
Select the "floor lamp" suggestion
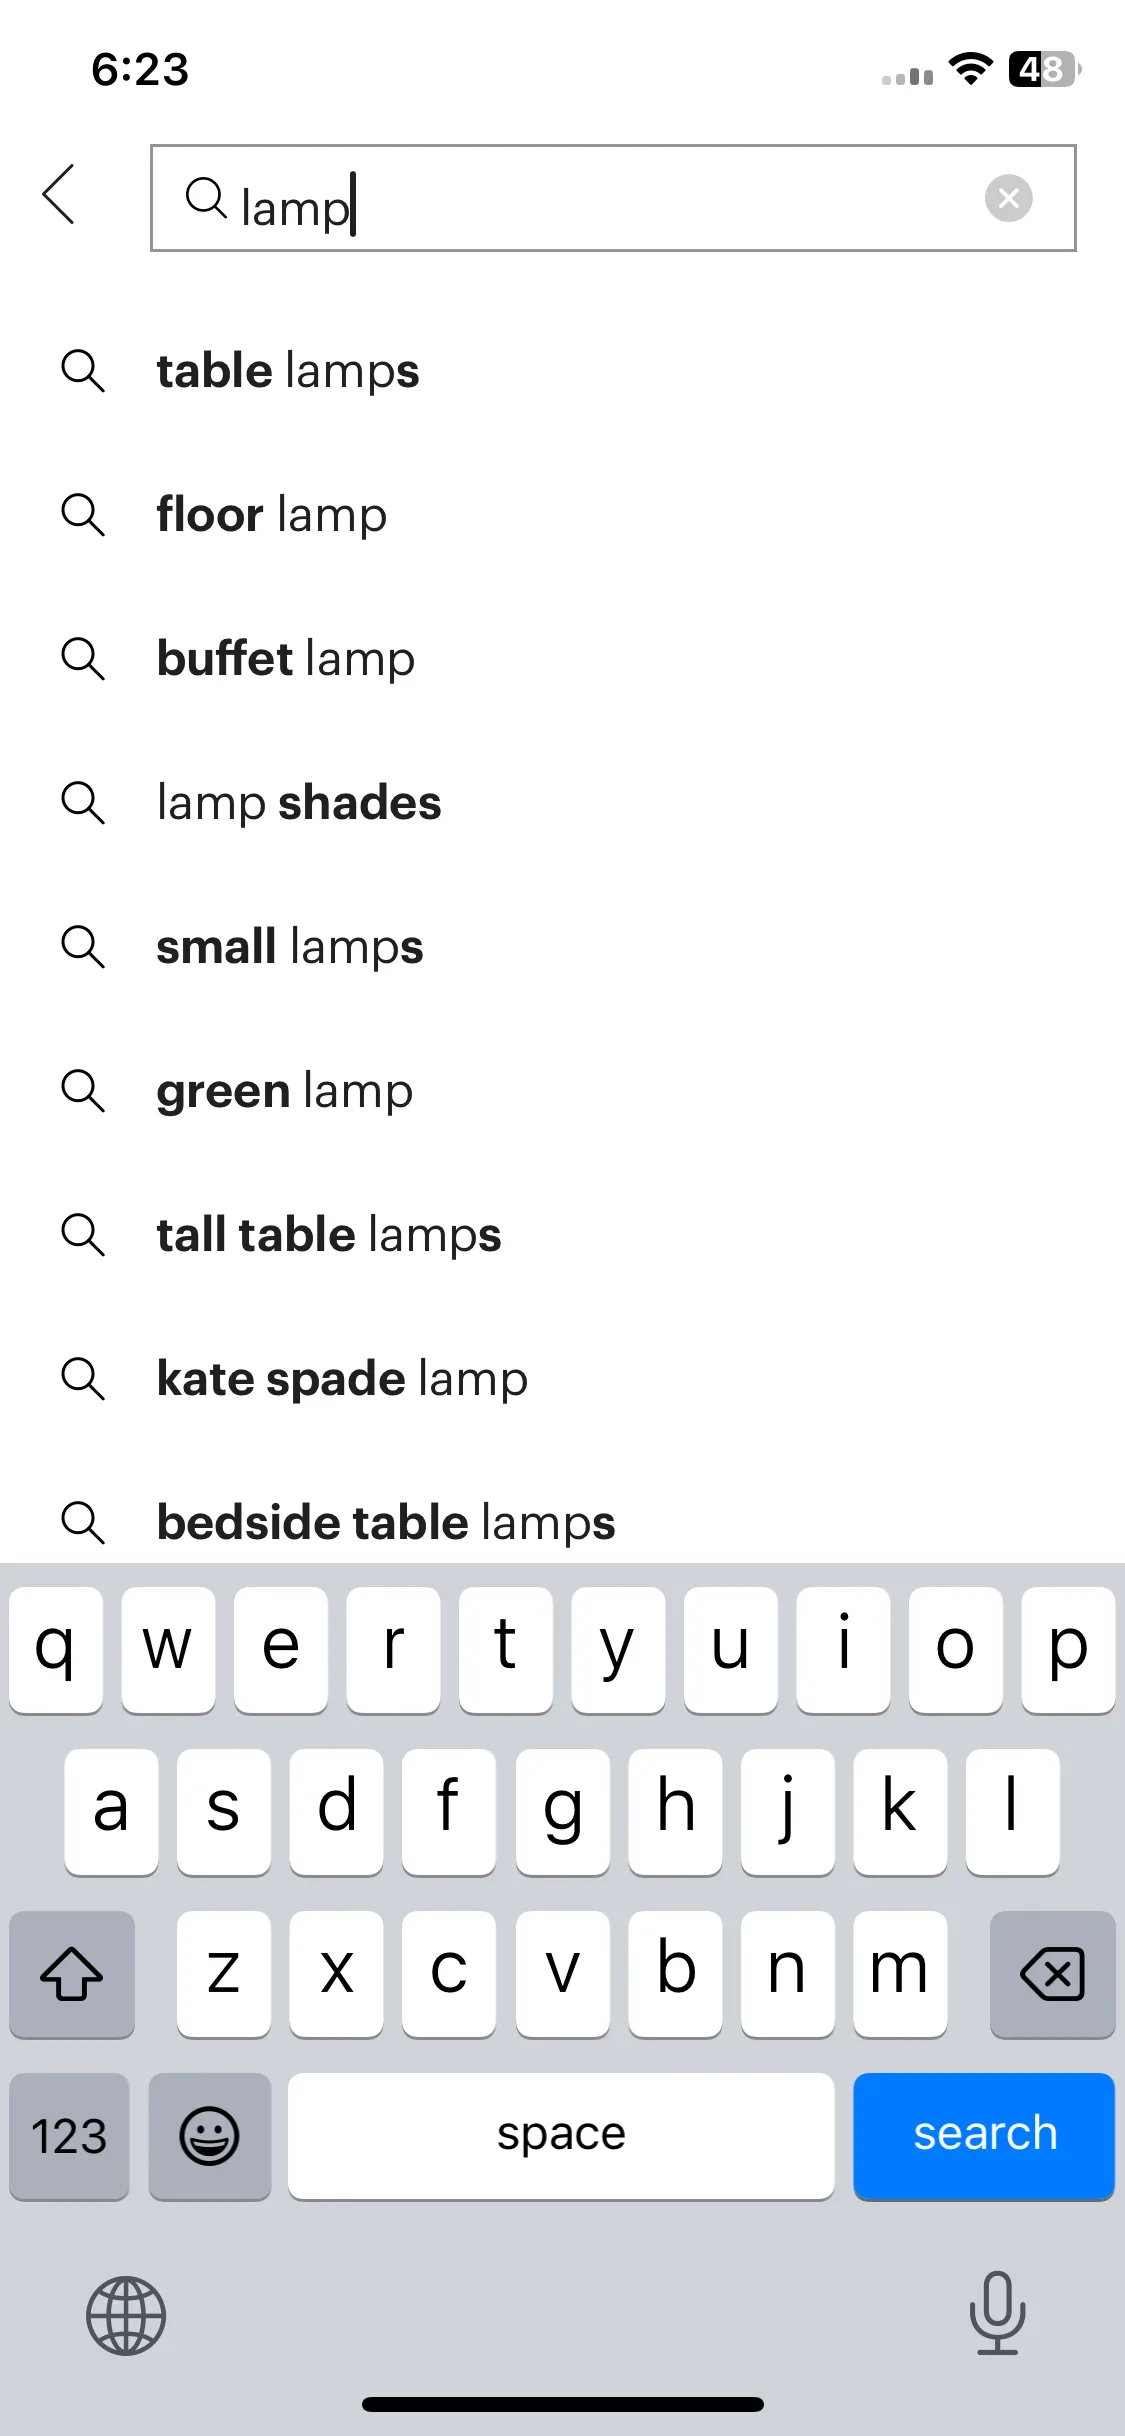click(x=562, y=515)
